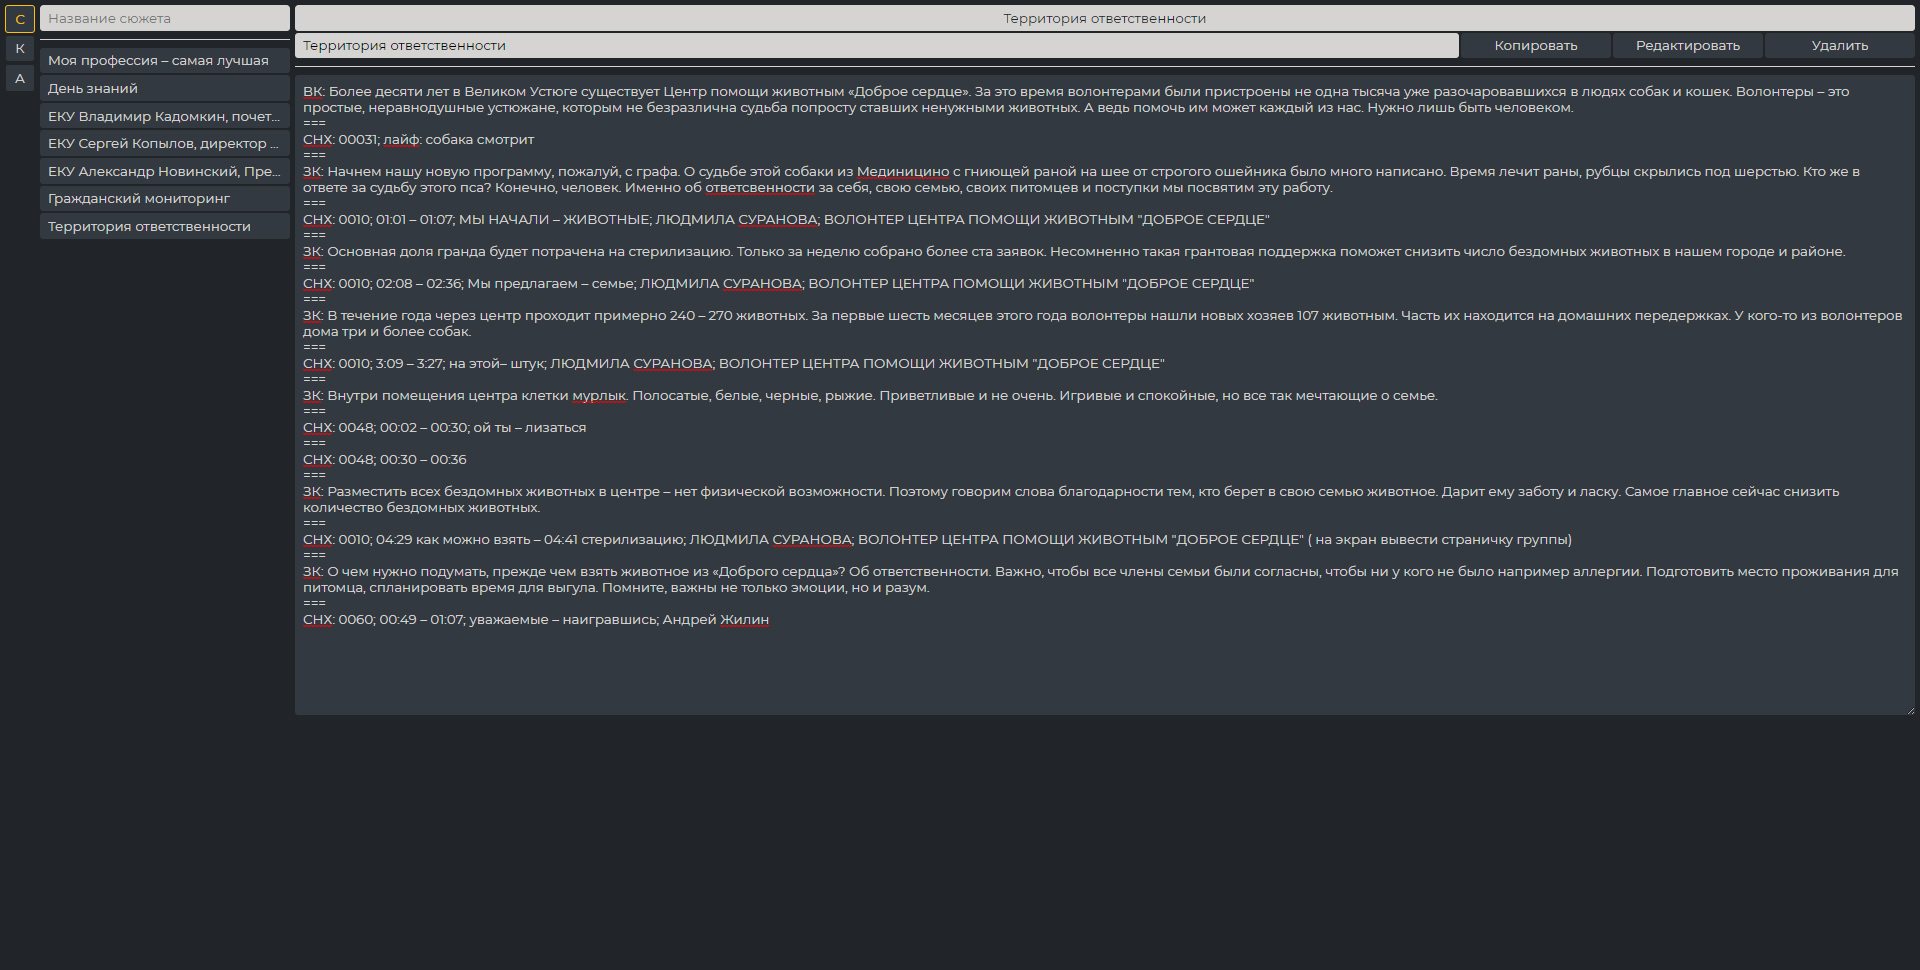Select the 'День знаний' story
The height and width of the screenshot is (970, 1920).
165,89
